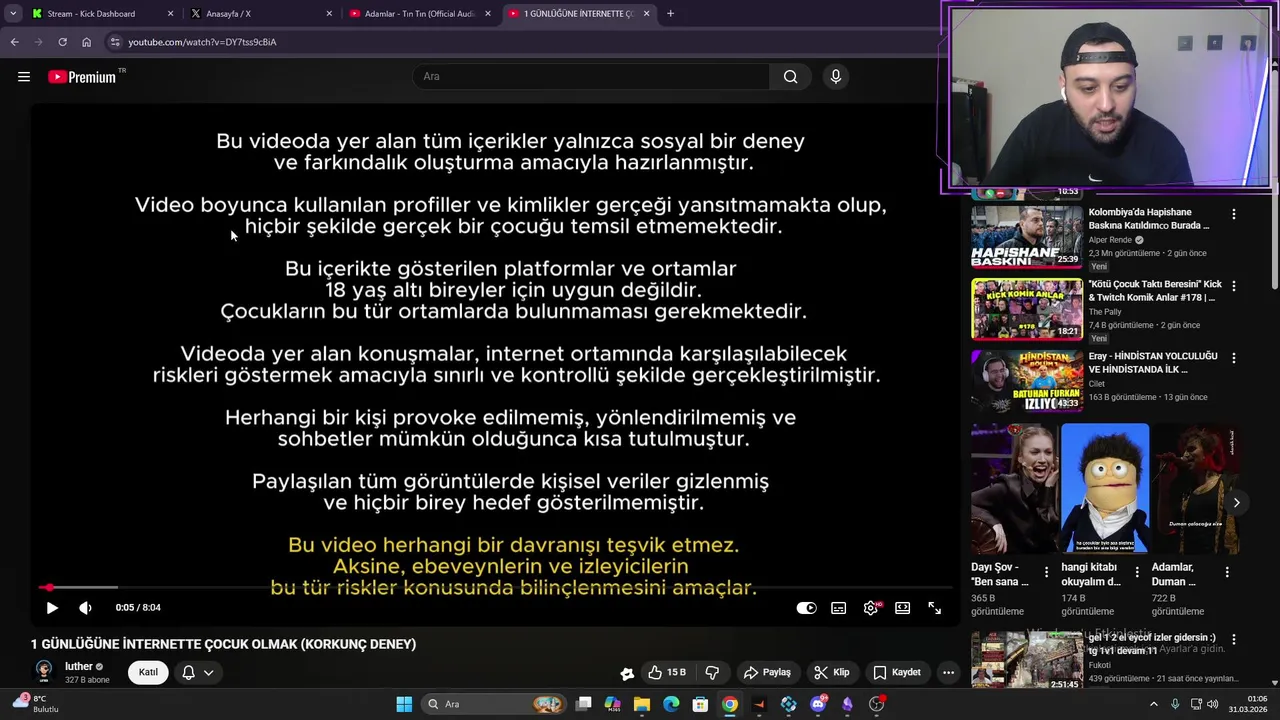Open more actions three-dot menu below video
The width and height of the screenshot is (1280, 720).
[948, 672]
